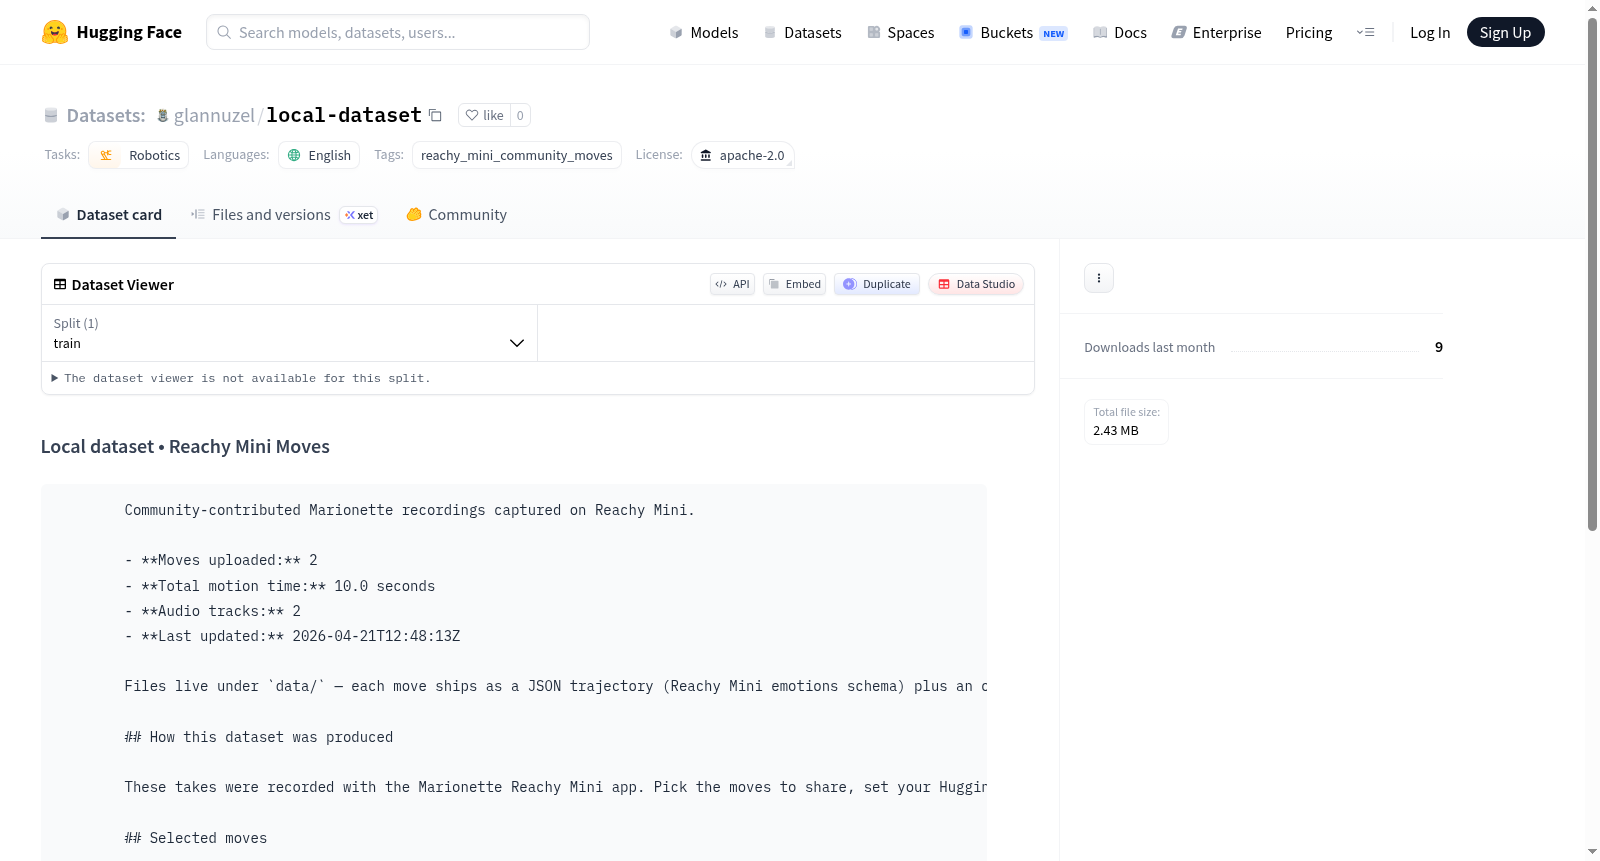
Task: Click Log In
Action: click(x=1430, y=32)
